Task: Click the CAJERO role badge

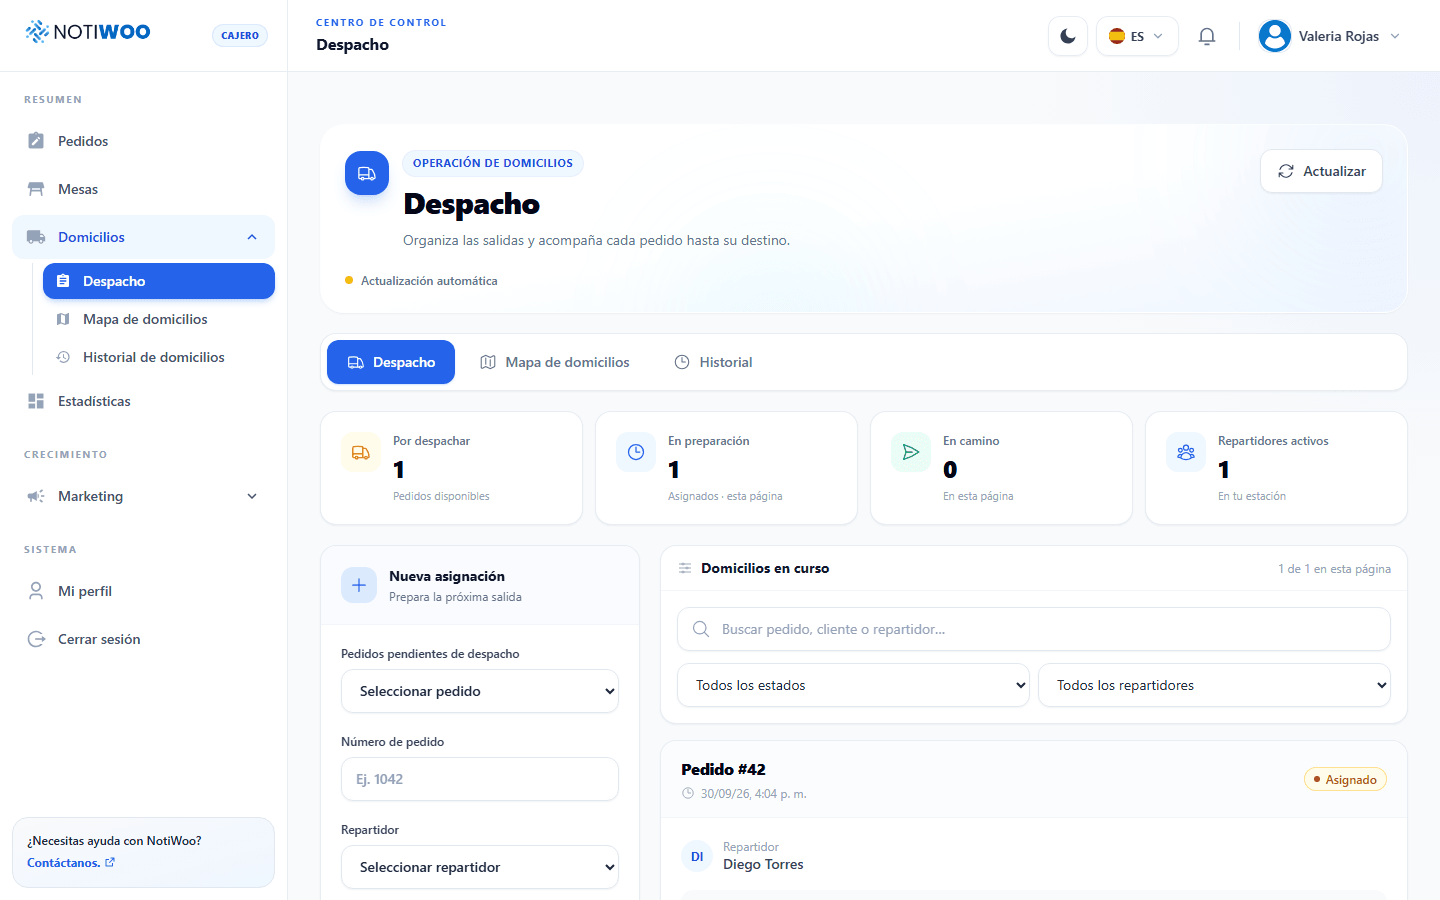Action: point(240,35)
